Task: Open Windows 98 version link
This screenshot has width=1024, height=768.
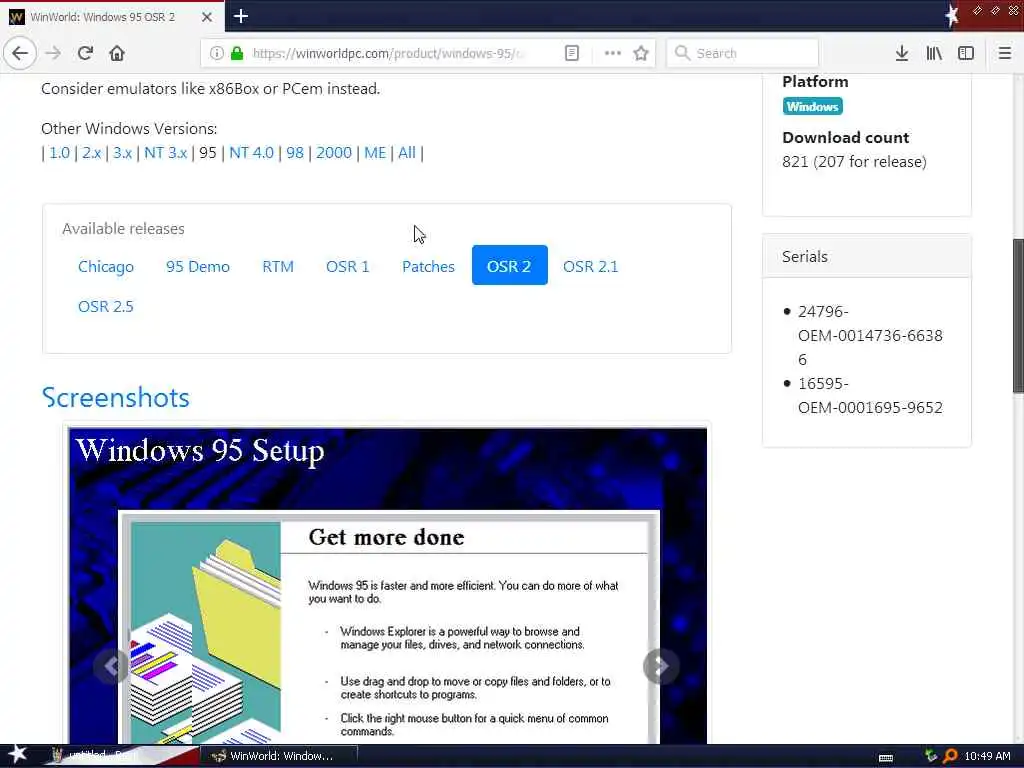Action: (x=295, y=153)
